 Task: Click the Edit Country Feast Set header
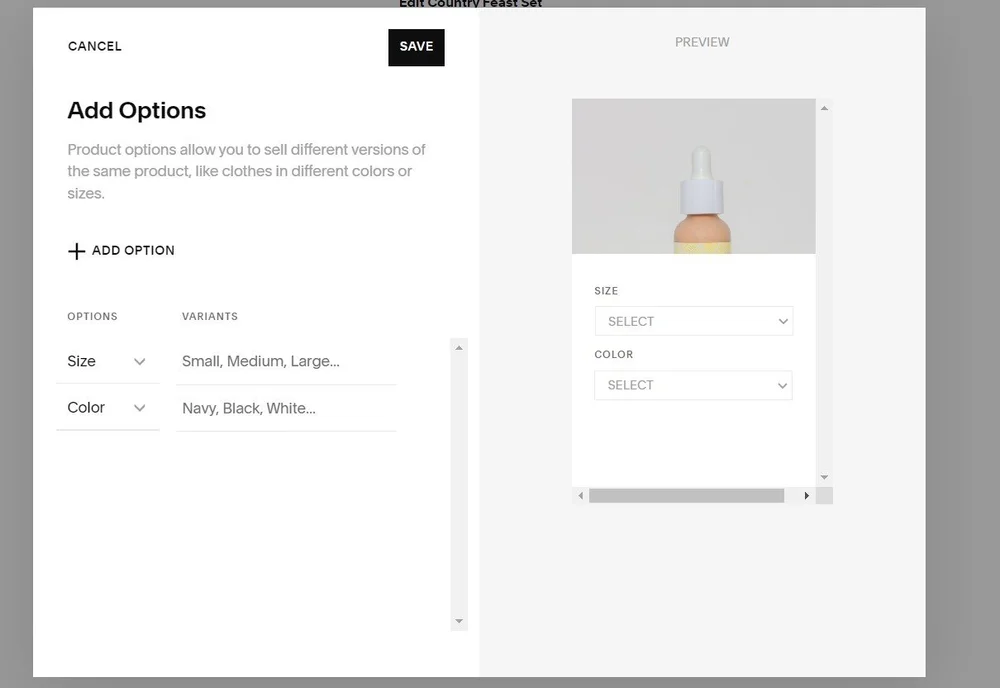(470, 3)
